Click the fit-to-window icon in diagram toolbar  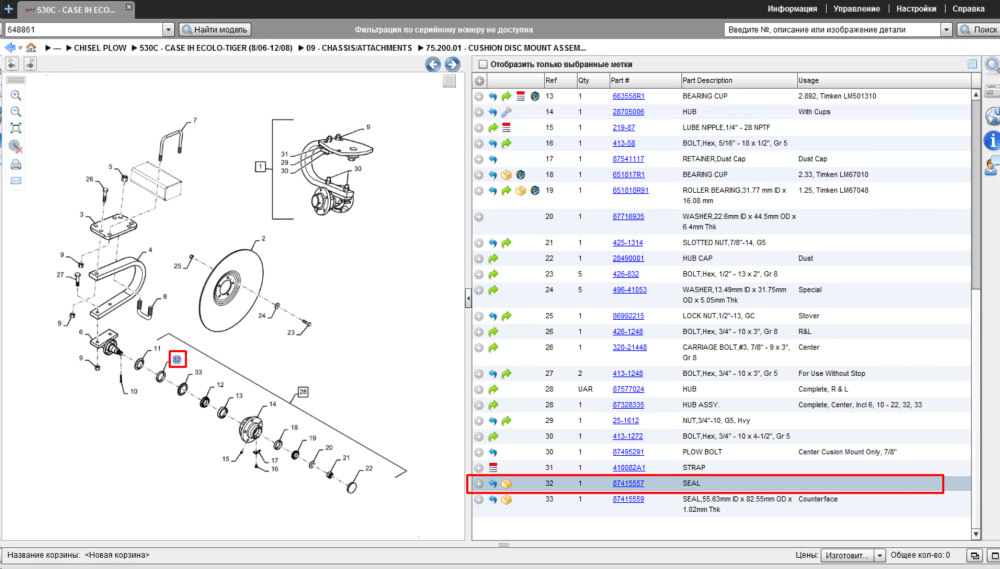tap(16, 128)
